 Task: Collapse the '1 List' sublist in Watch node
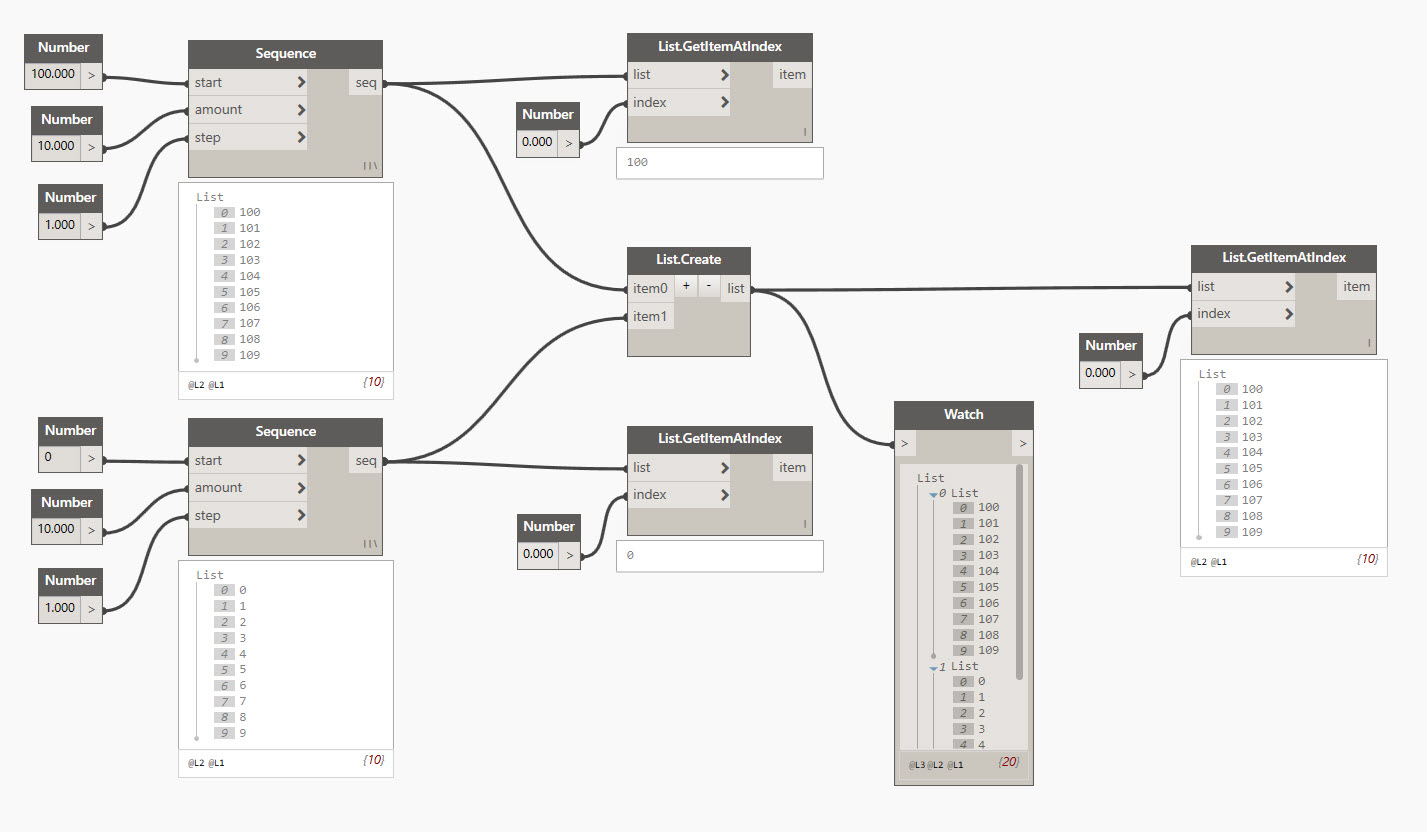pyautogui.click(x=934, y=667)
